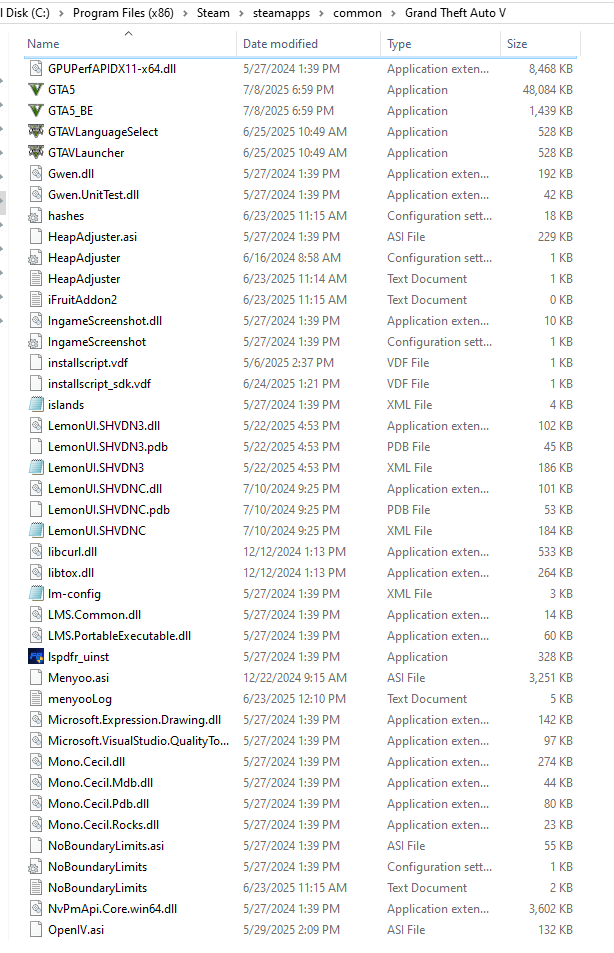Screen dimensions: 614x953
Task: Select the IngameScreenshot.dll file name
Action: click(105, 321)
